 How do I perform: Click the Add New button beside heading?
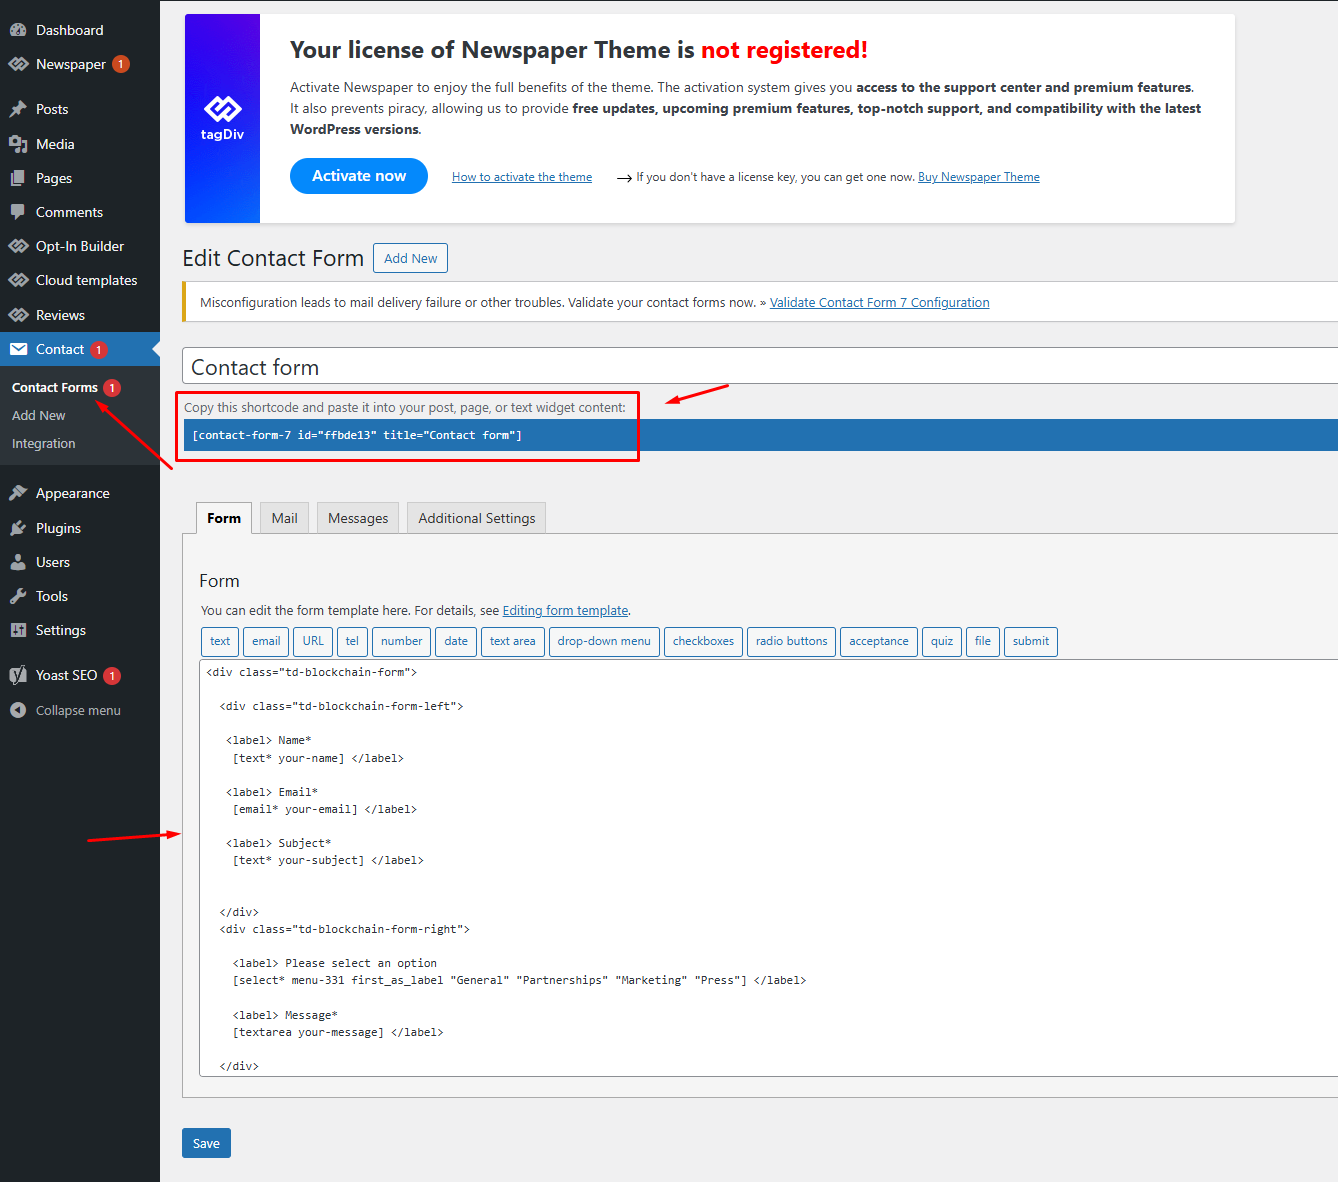(x=410, y=258)
